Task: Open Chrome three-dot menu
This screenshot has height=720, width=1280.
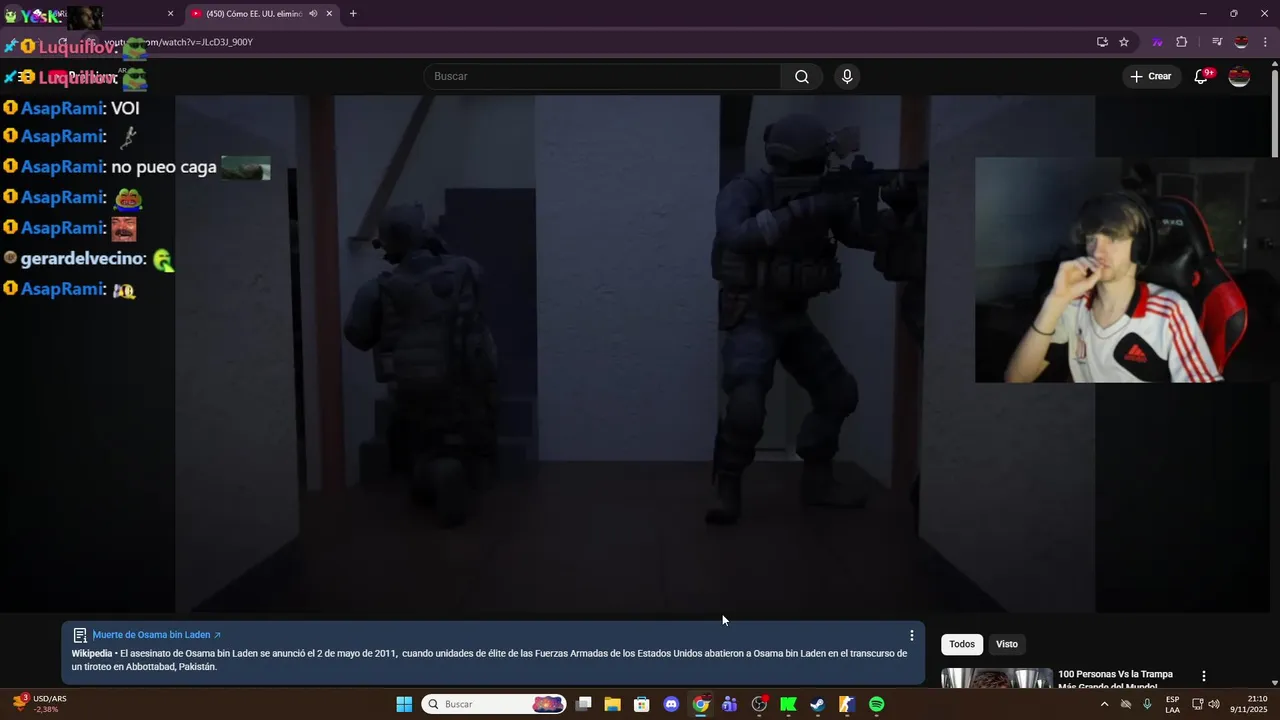Action: click(x=1265, y=42)
